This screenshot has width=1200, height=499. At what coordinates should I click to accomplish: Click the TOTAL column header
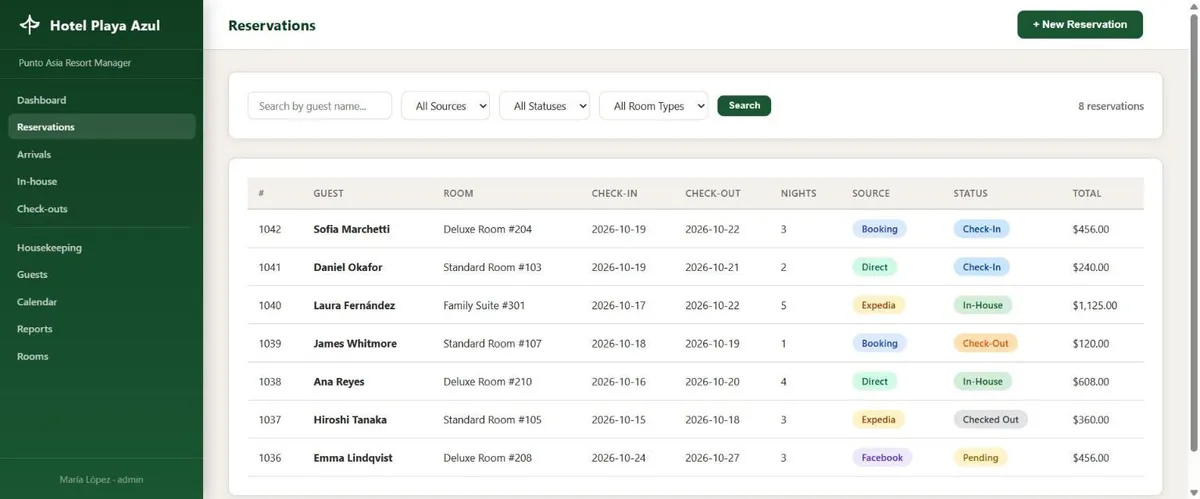pyautogui.click(x=1087, y=194)
